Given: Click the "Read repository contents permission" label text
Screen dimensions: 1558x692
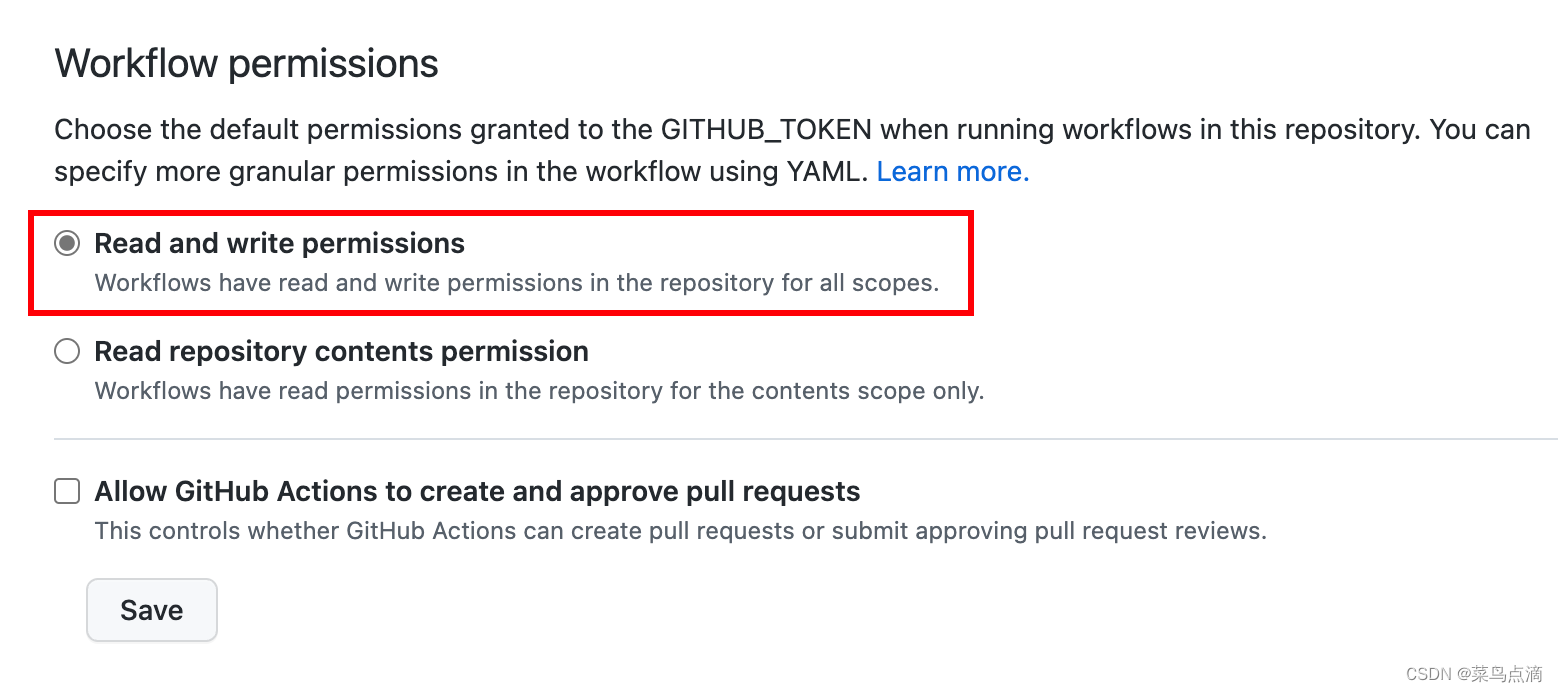Looking at the screenshot, I should coord(341,351).
